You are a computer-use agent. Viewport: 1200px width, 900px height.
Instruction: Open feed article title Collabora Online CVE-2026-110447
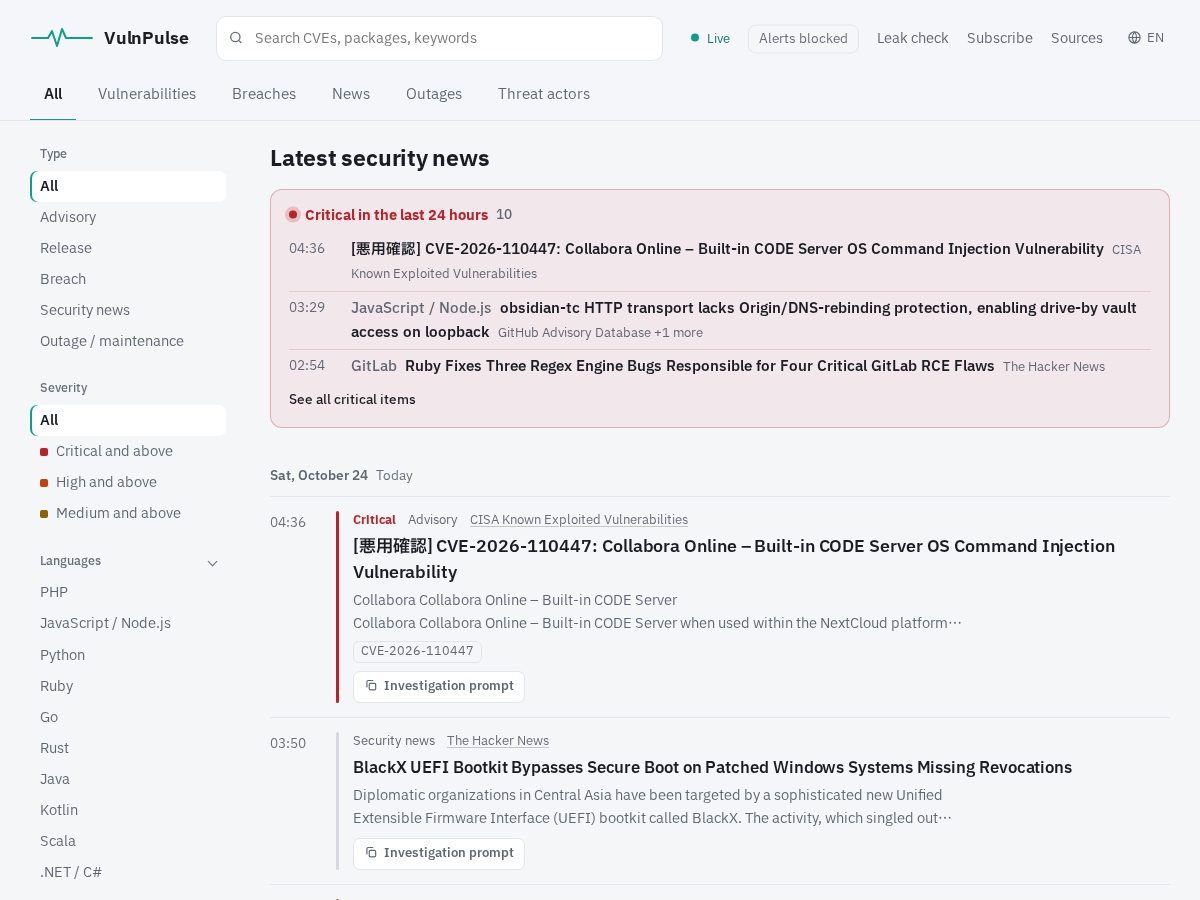734,559
